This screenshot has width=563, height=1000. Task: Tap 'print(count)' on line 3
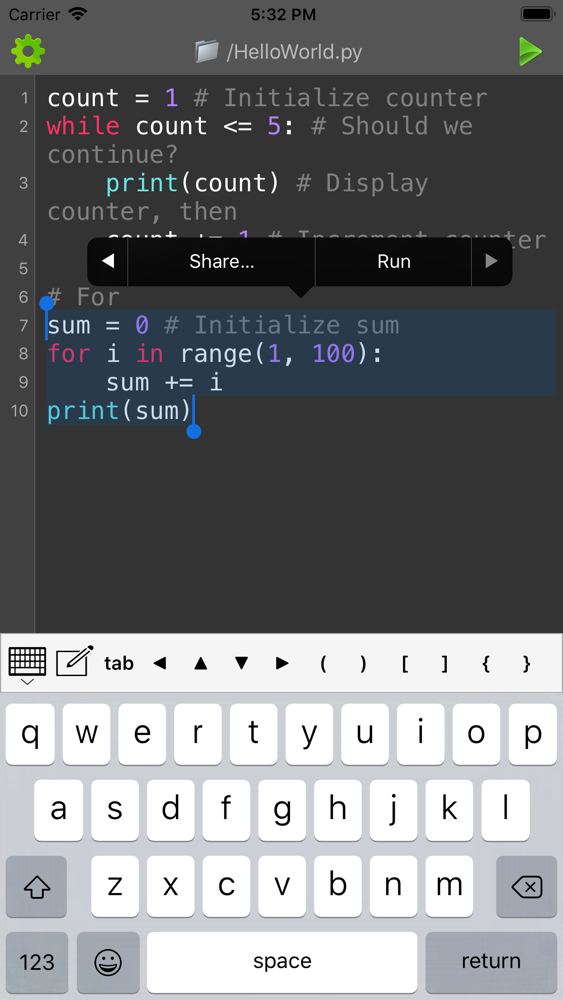click(x=193, y=184)
